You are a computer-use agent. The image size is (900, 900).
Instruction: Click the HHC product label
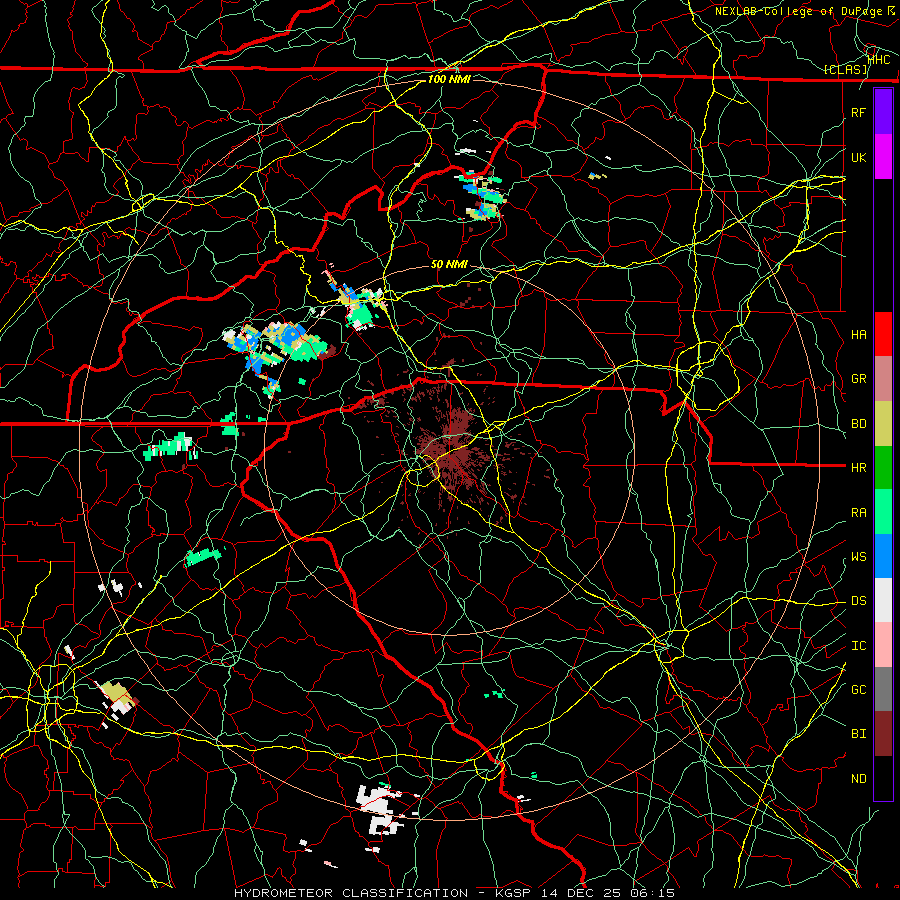pyautogui.click(x=879, y=59)
